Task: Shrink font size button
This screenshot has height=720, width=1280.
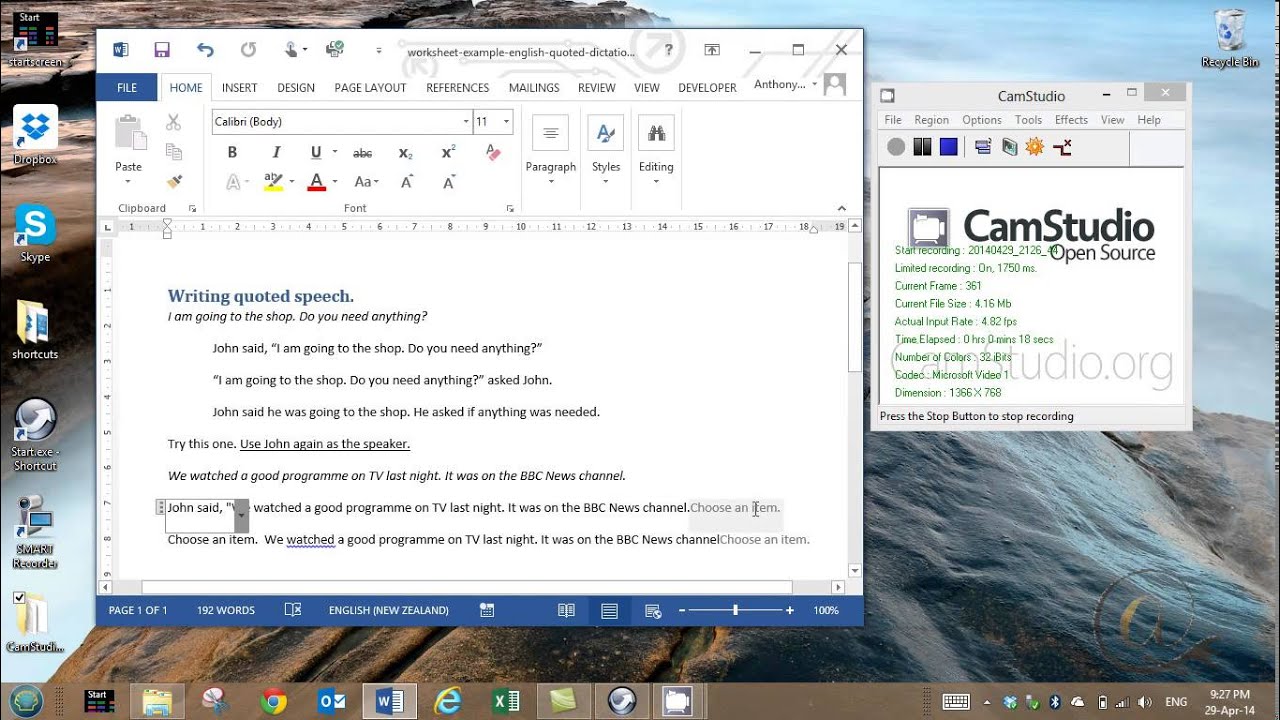Action: [449, 182]
